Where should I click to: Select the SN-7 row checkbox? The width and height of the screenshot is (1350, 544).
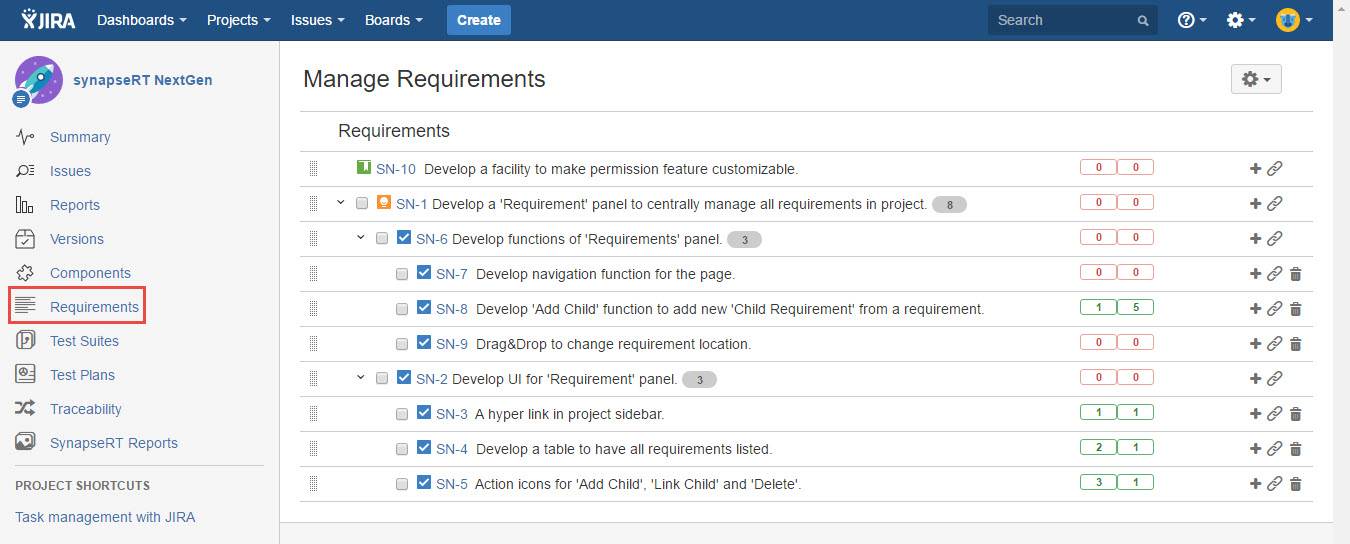click(402, 274)
